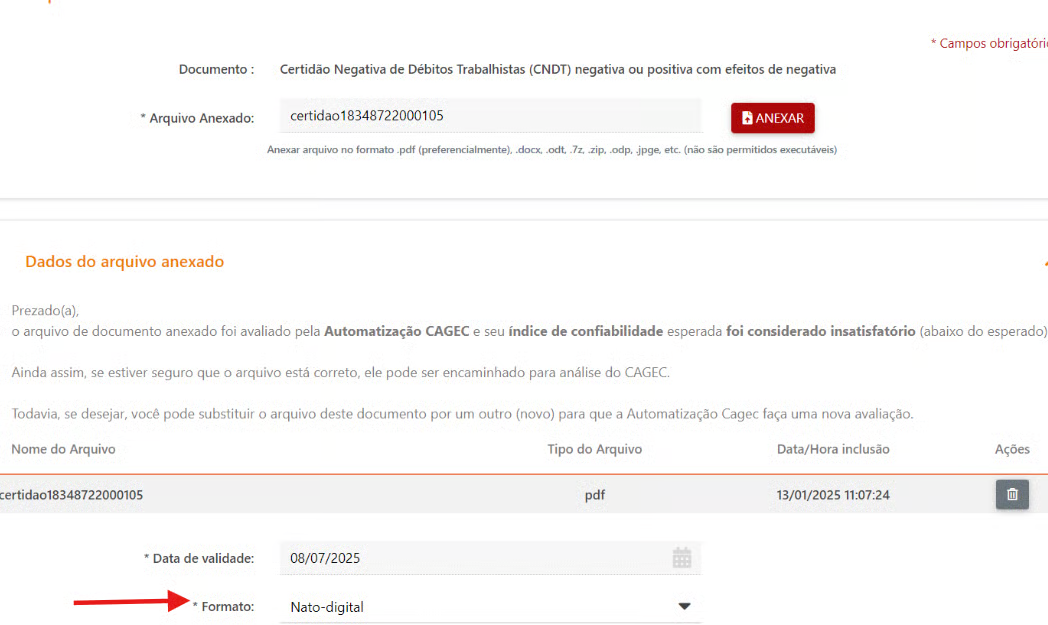Click the Campos obrigatórios notice
Viewport: 1048px width, 625px height.
pyautogui.click(x=990, y=44)
